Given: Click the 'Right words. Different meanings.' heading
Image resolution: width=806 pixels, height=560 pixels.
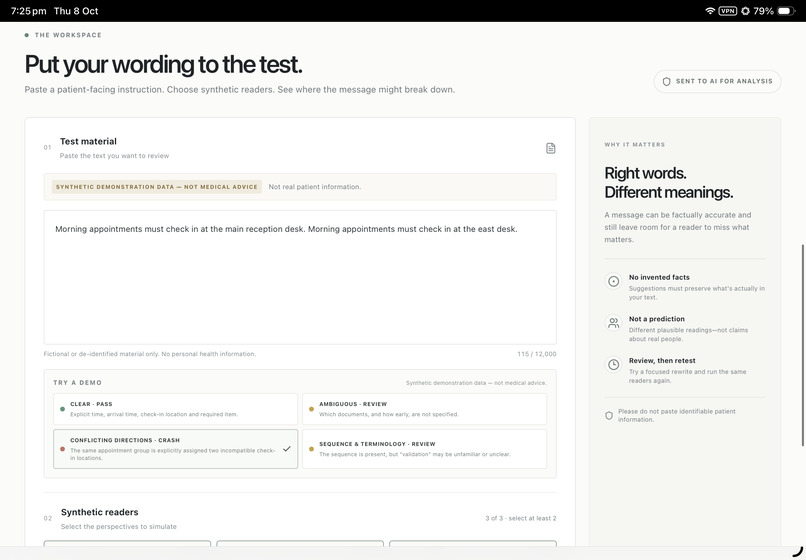Looking at the screenshot, I should pyautogui.click(x=669, y=183).
